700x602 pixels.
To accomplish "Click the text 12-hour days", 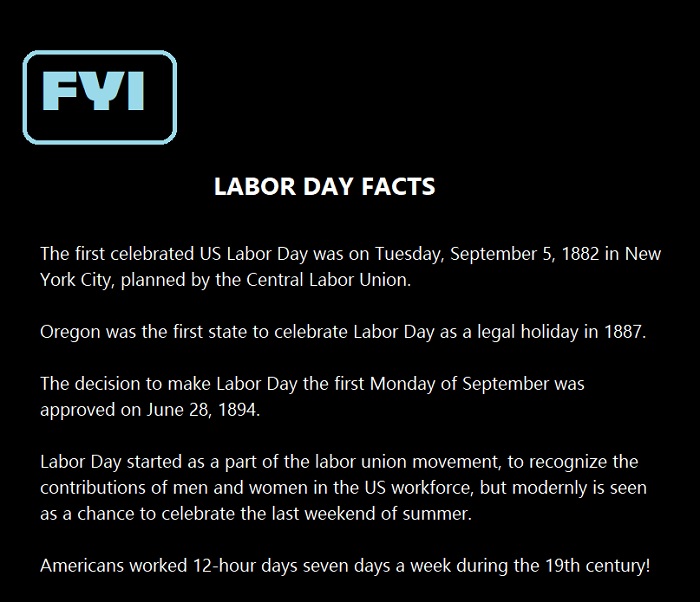I will pyautogui.click(x=246, y=566).
